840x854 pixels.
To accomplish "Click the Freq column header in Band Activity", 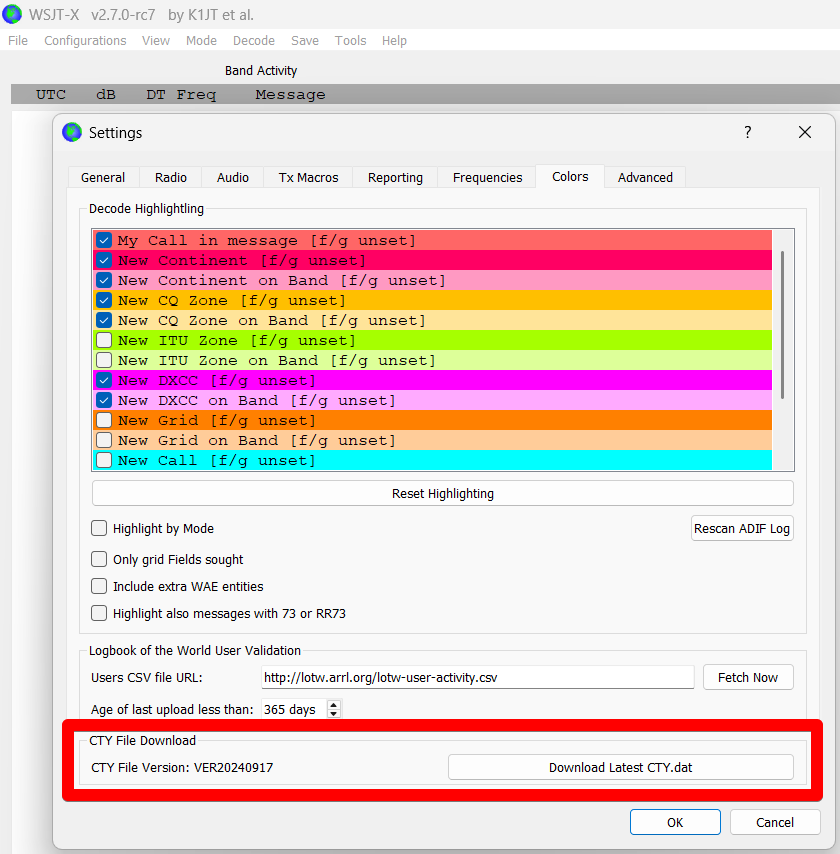I will tap(196, 95).
